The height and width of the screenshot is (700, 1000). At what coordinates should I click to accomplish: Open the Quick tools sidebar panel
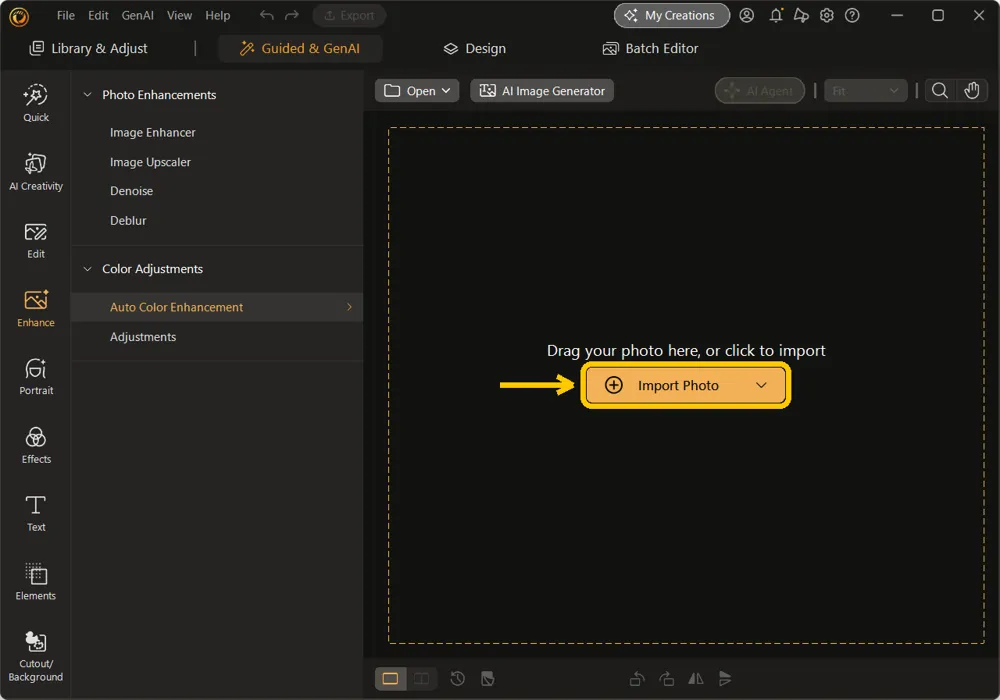(x=36, y=103)
